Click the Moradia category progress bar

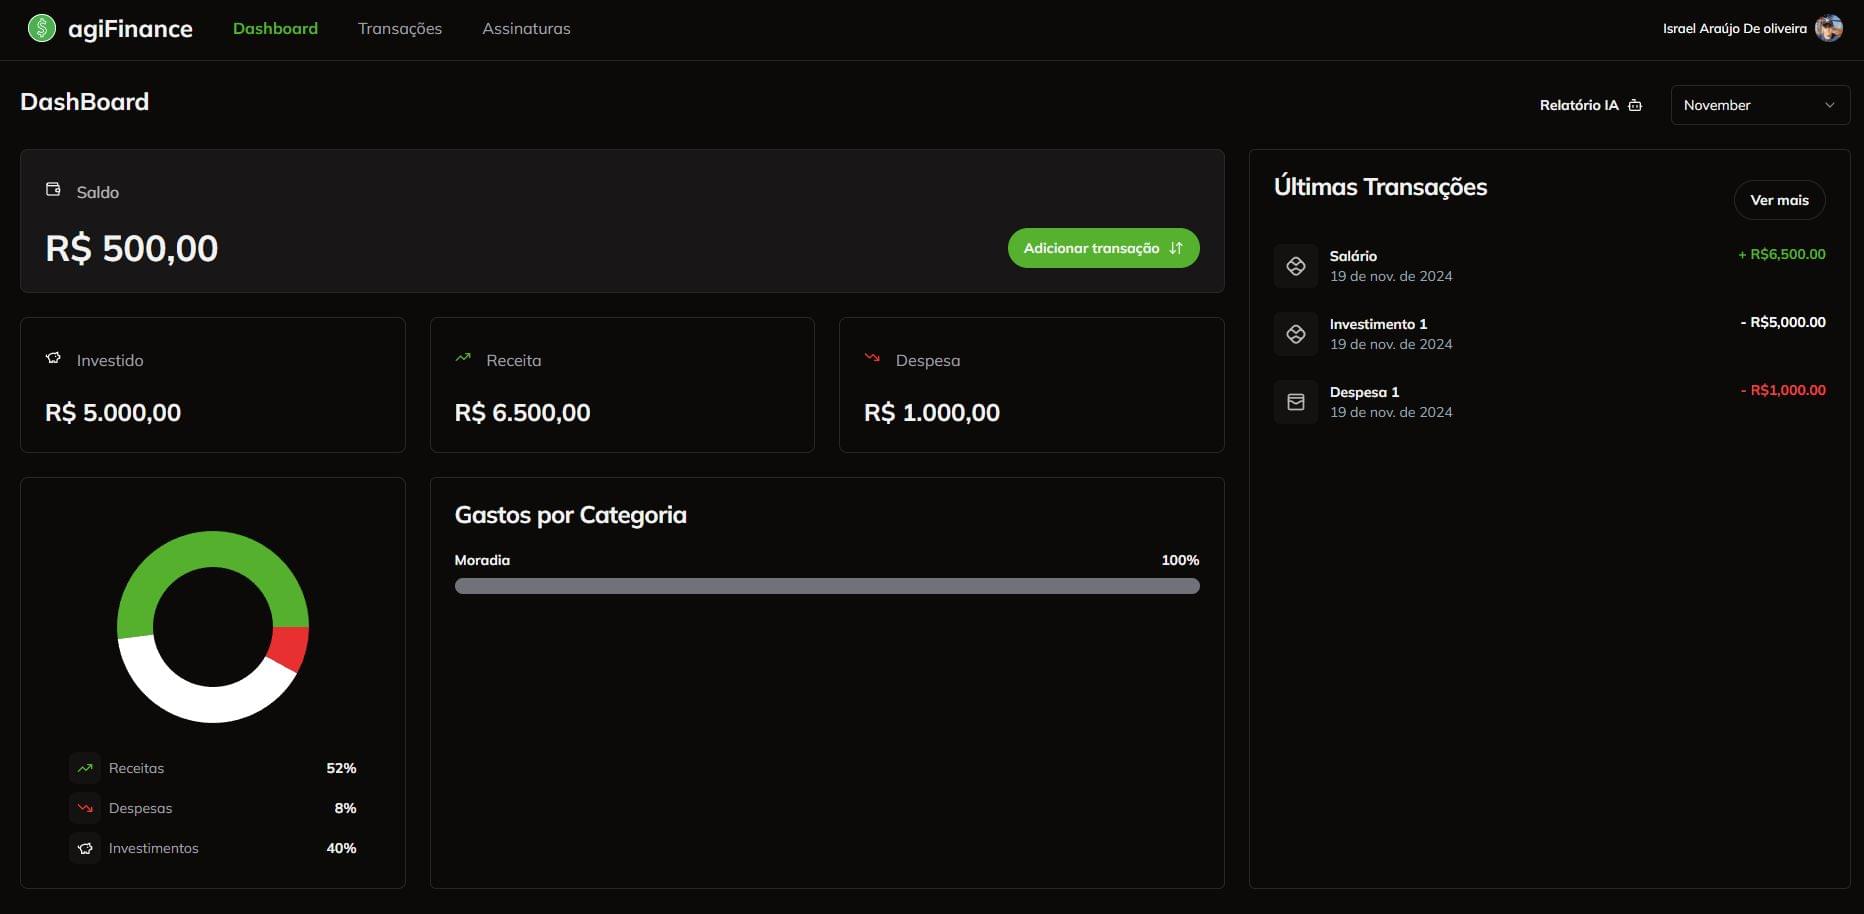(826, 586)
